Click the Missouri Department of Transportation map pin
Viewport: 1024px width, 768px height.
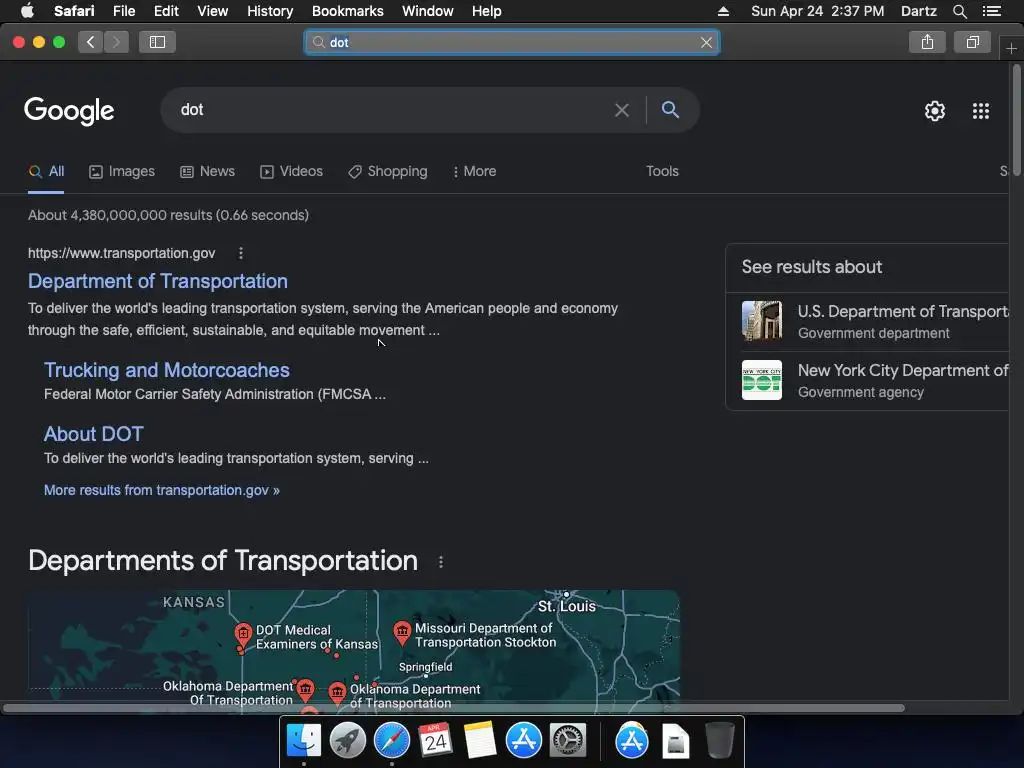pos(402,632)
